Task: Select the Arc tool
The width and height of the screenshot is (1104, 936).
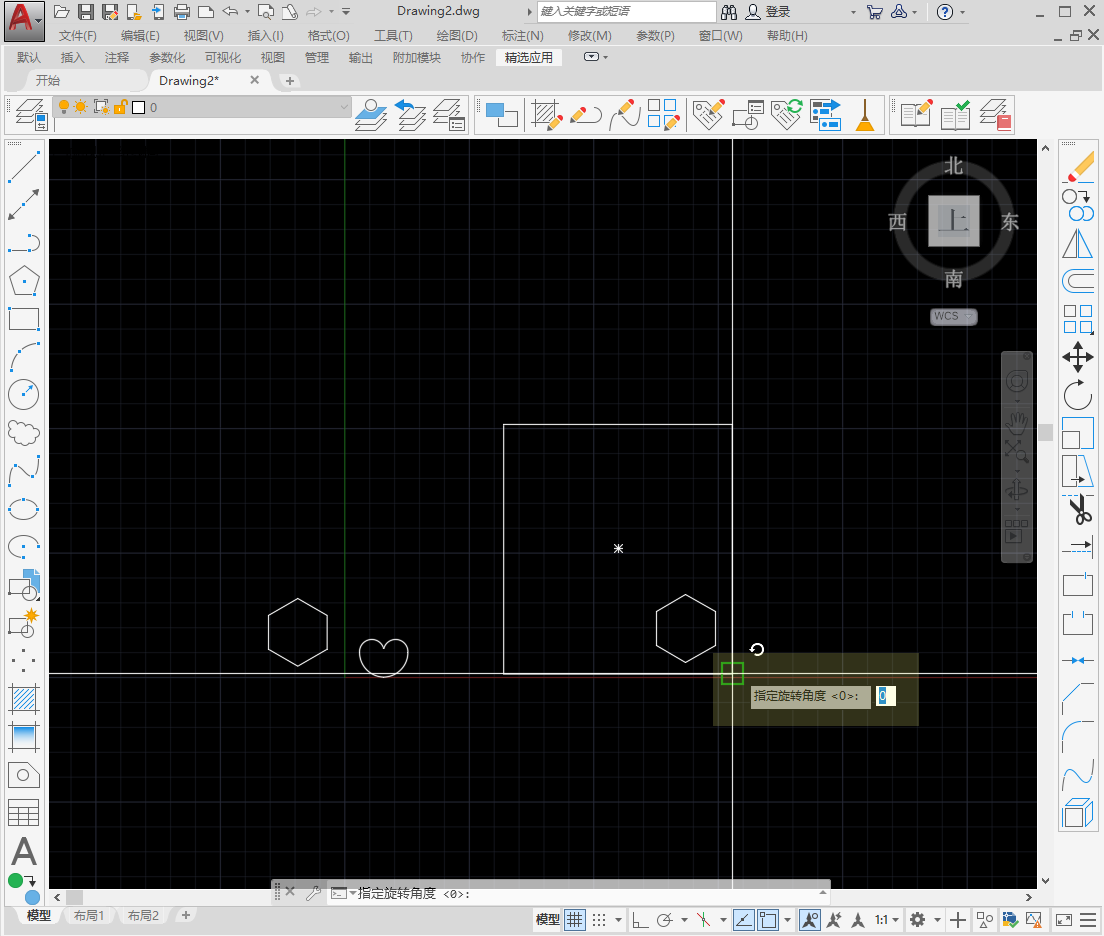Action: tap(23, 357)
